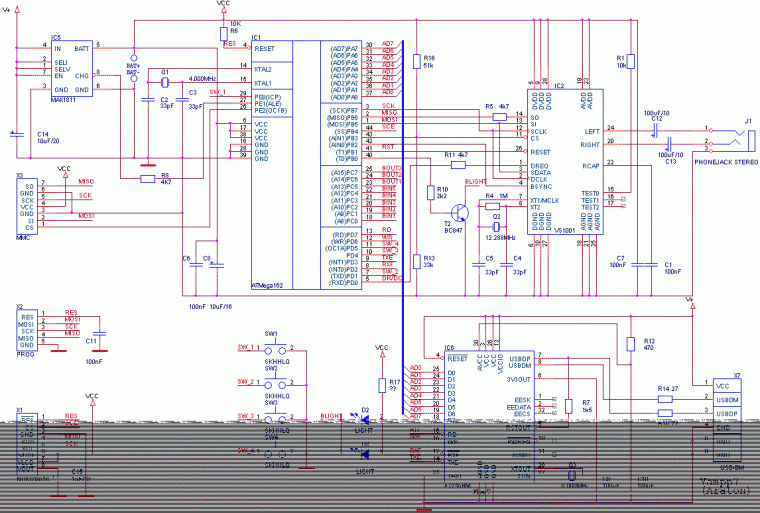Viewport: 760px width, 513px height.
Task: Select the R11 4k7 resistor symbol
Action: (x=458, y=165)
